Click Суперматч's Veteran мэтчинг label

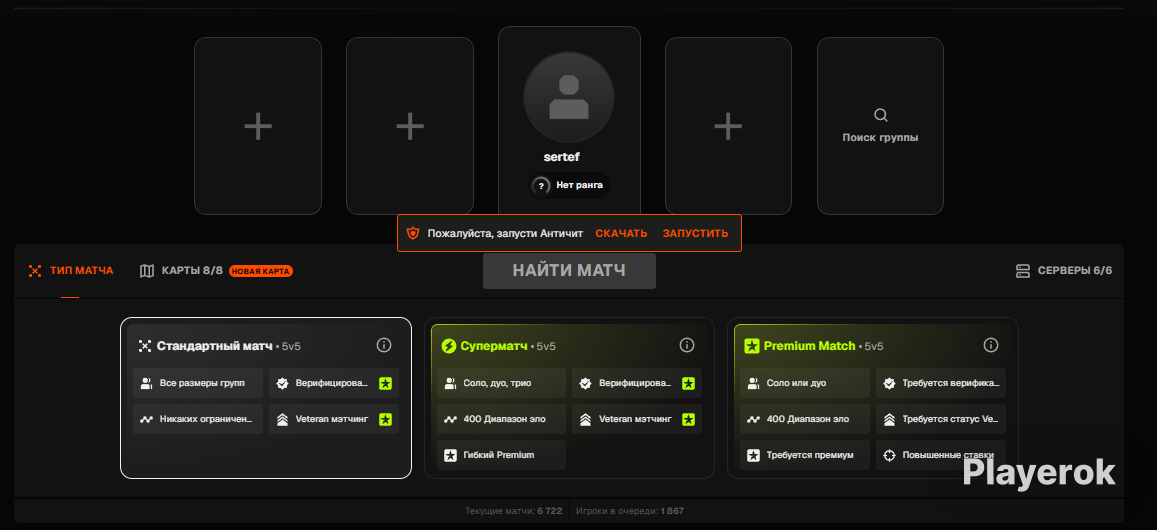(635, 419)
